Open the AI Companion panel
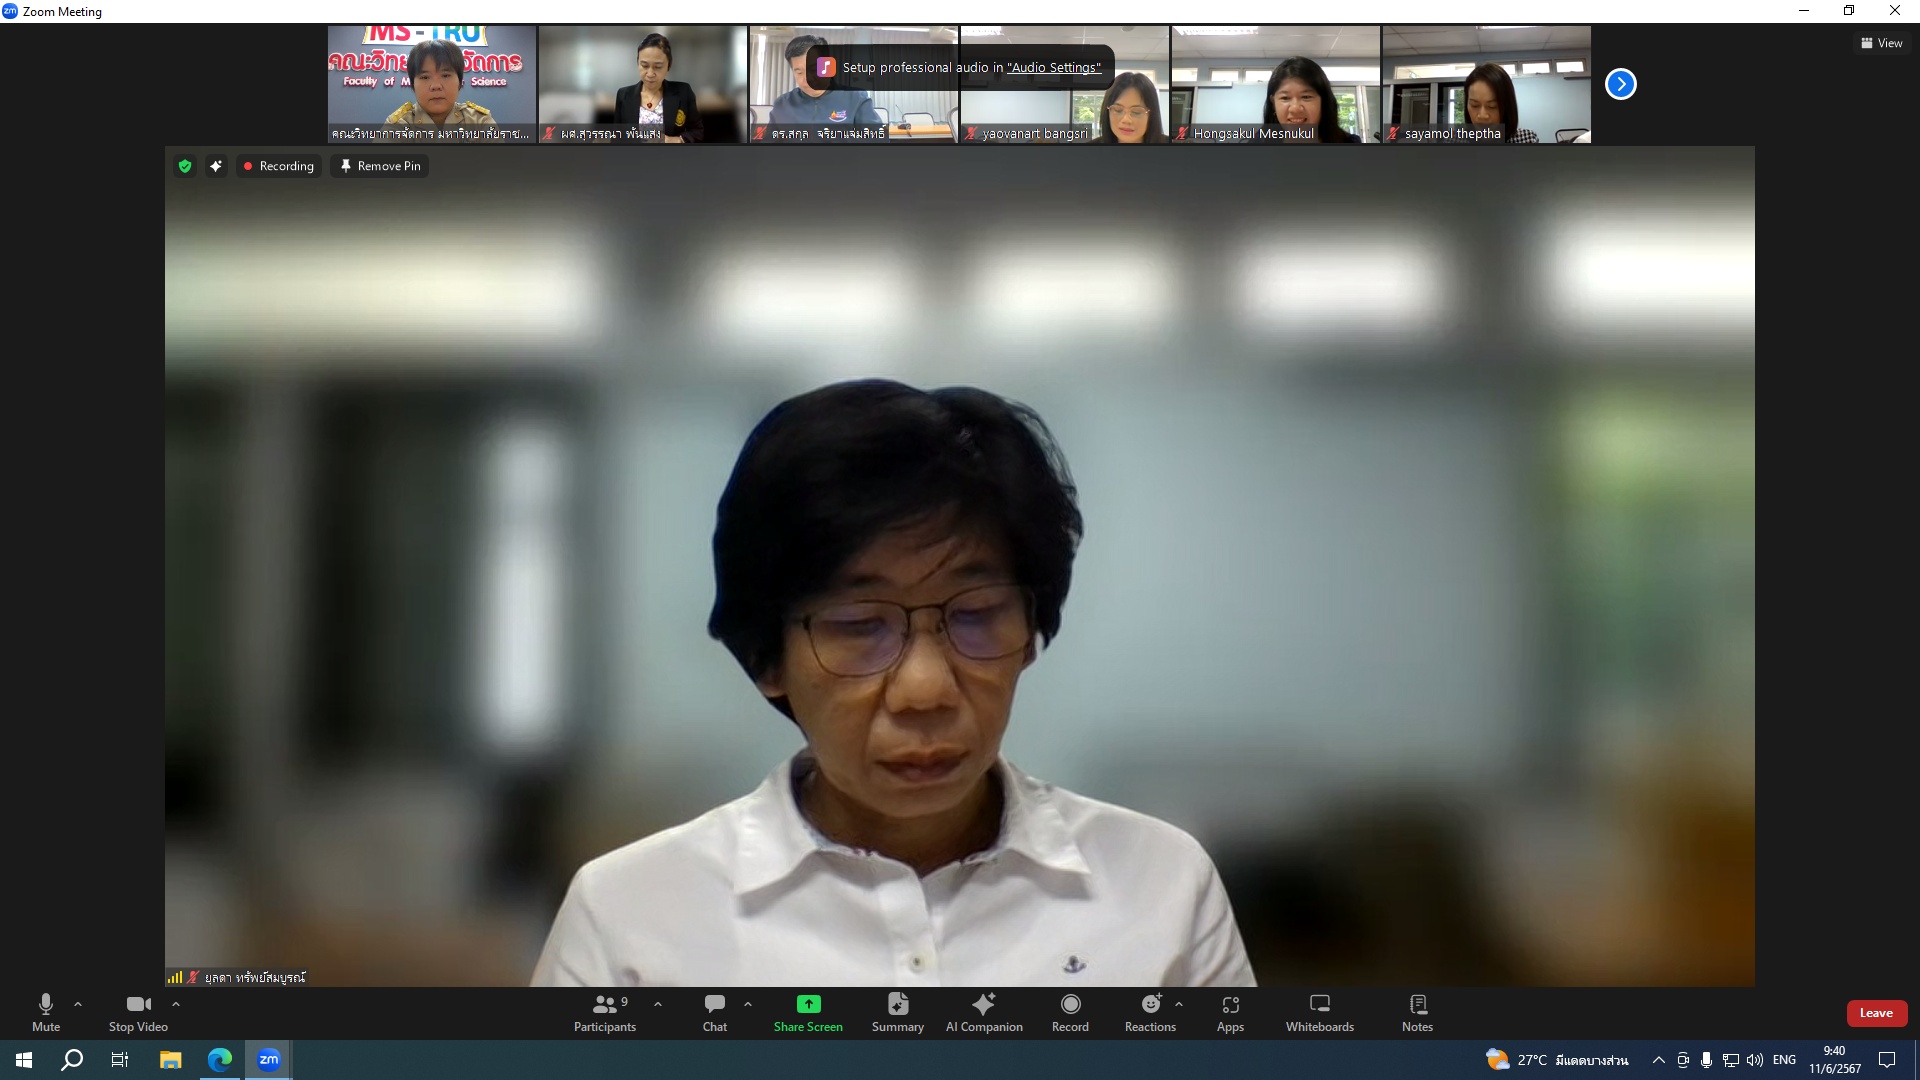The width and height of the screenshot is (1920, 1080). point(984,1012)
